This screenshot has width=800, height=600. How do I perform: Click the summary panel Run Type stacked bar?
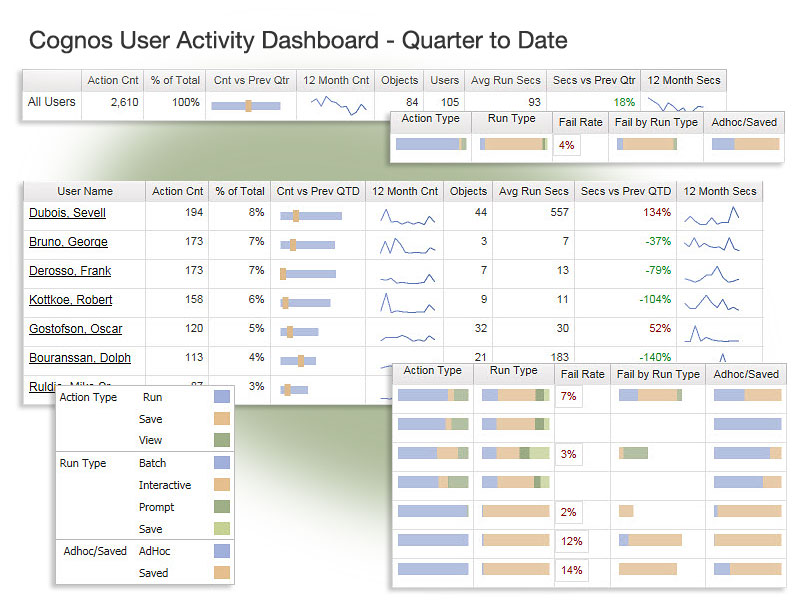(514, 144)
